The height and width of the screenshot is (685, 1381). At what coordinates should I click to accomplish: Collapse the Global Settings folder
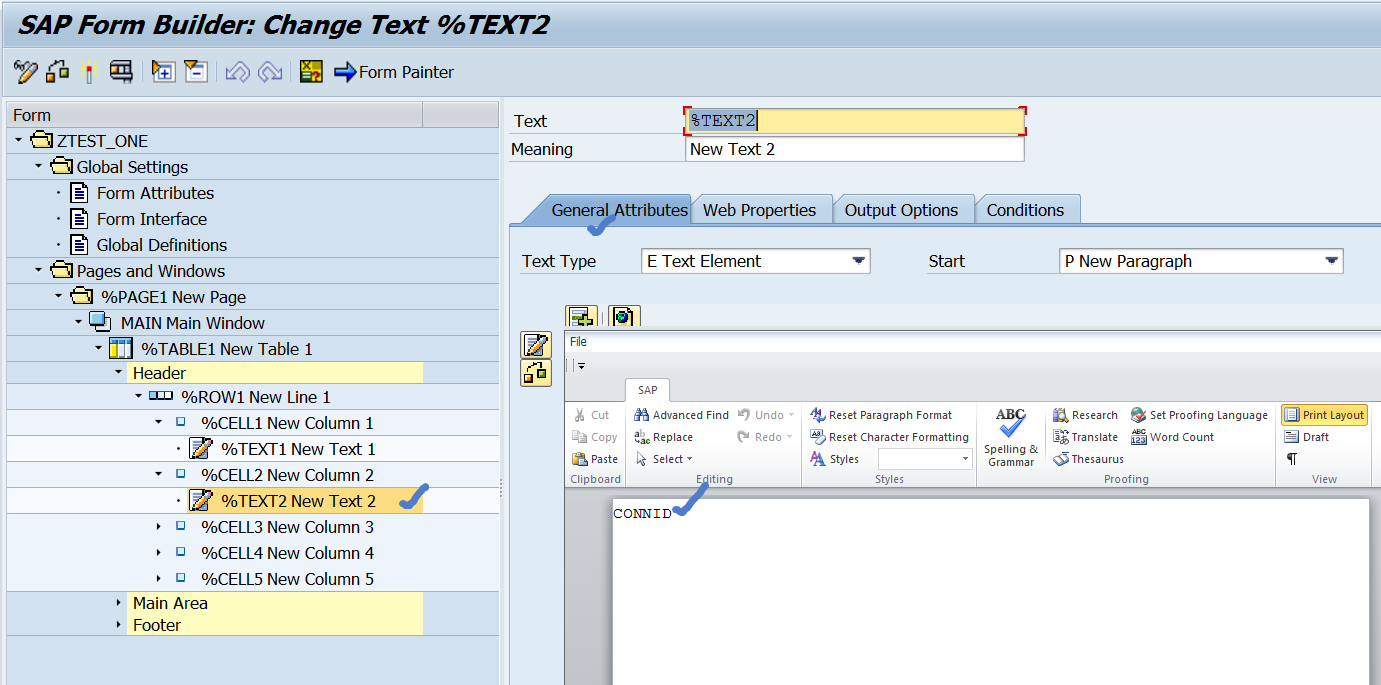pos(38,167)
